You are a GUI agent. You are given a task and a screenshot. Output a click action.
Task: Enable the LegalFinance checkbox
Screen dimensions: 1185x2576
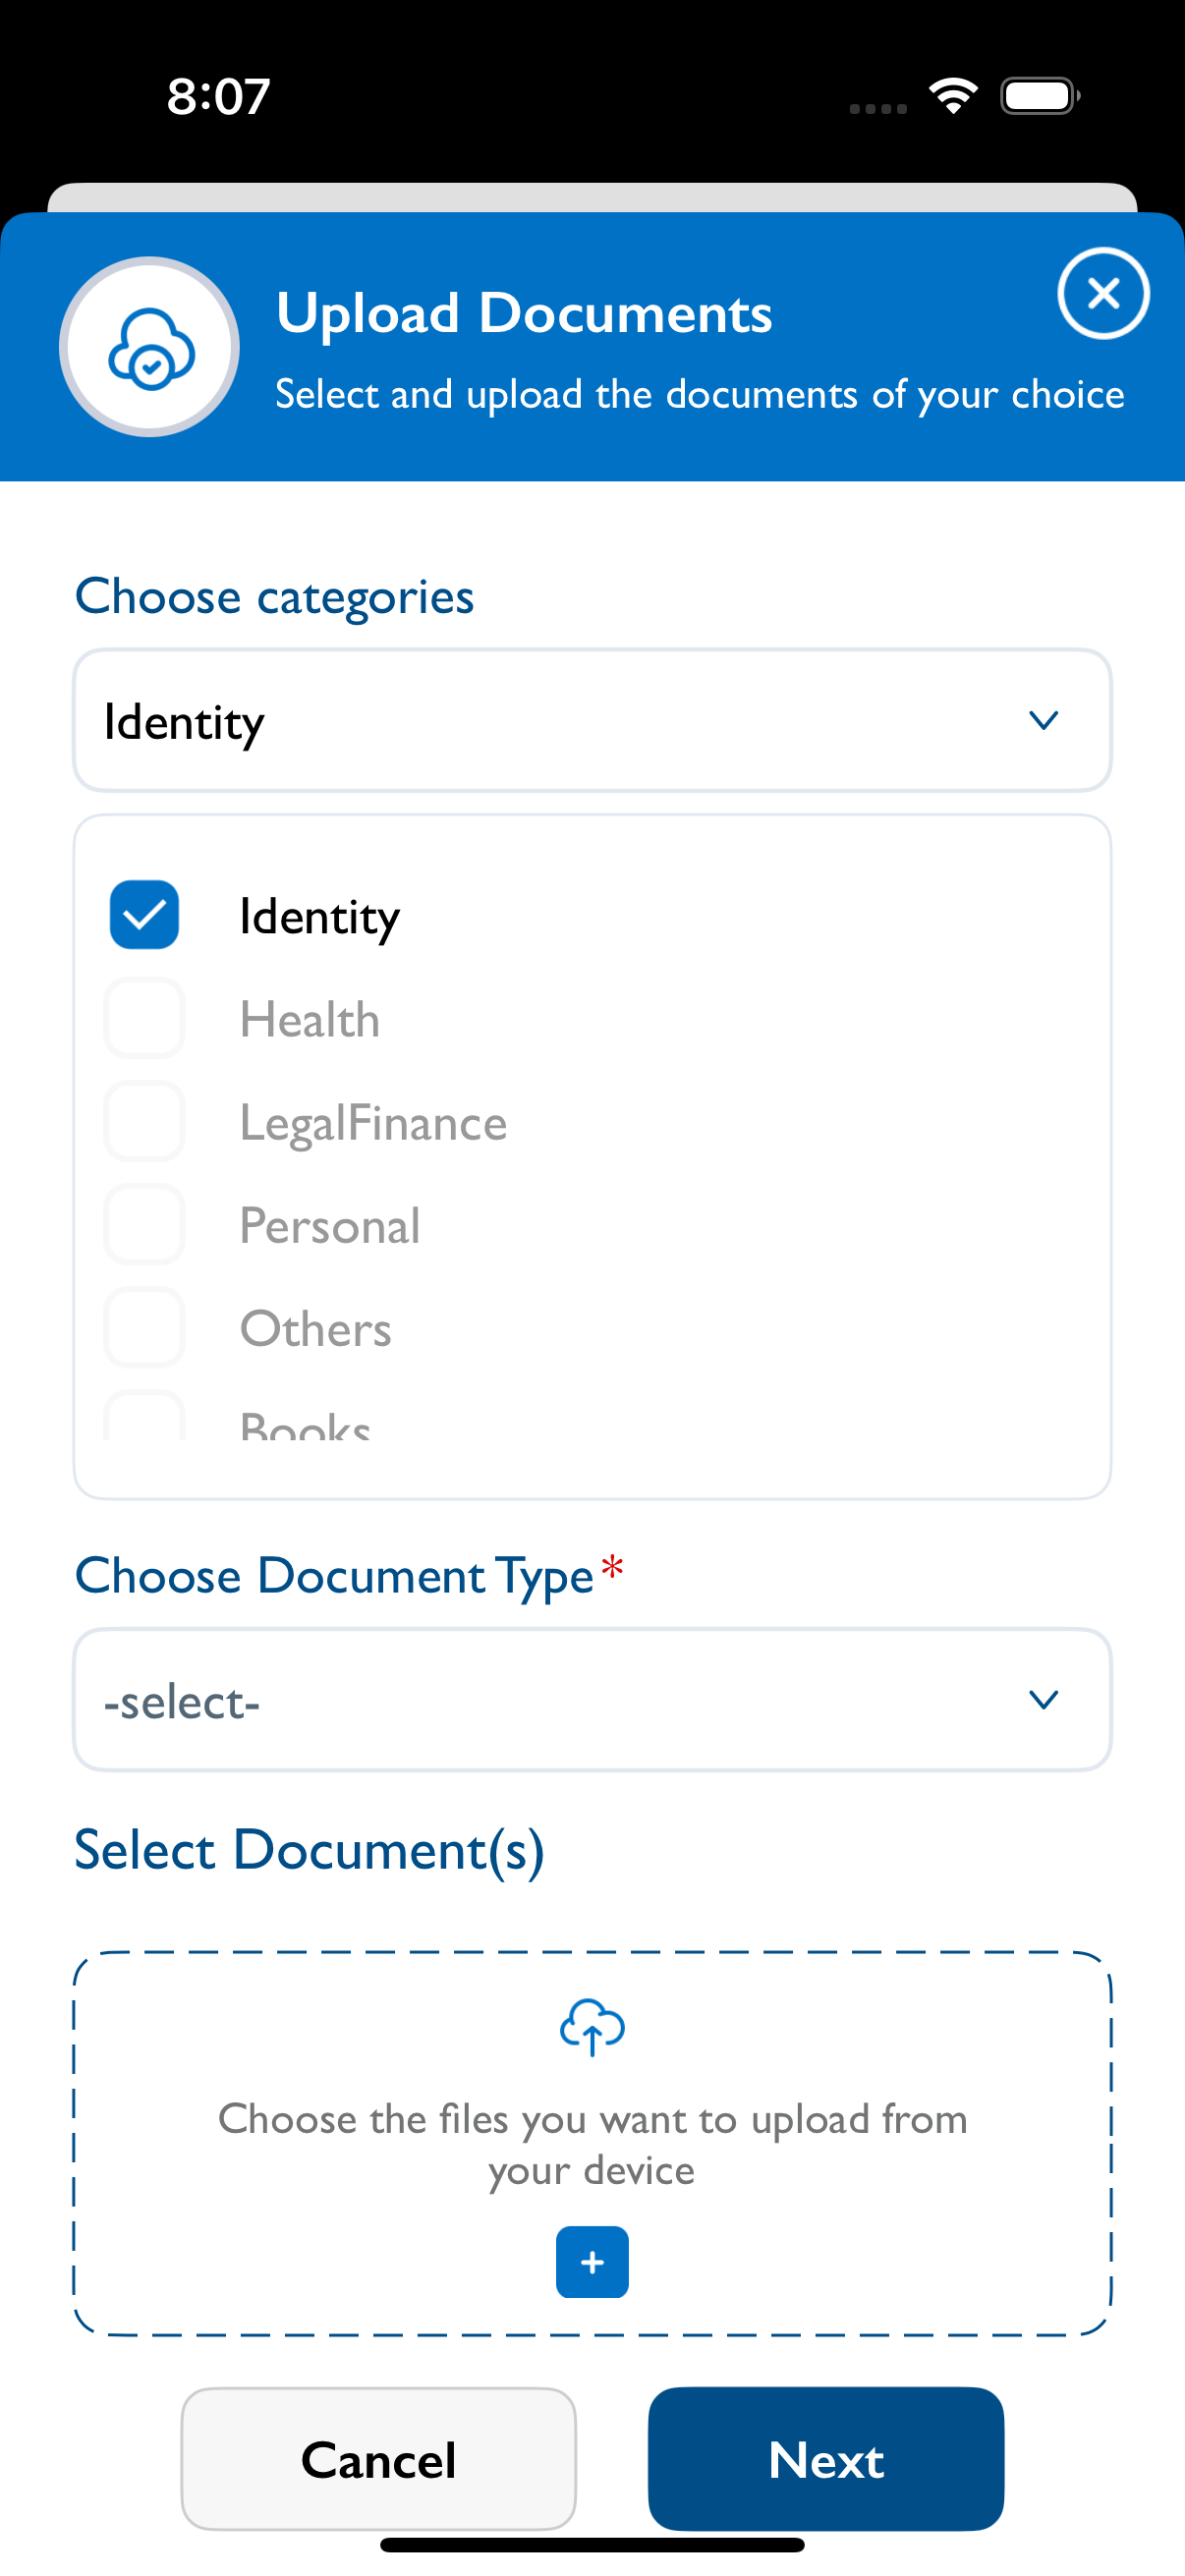(x=145, y=1122)
